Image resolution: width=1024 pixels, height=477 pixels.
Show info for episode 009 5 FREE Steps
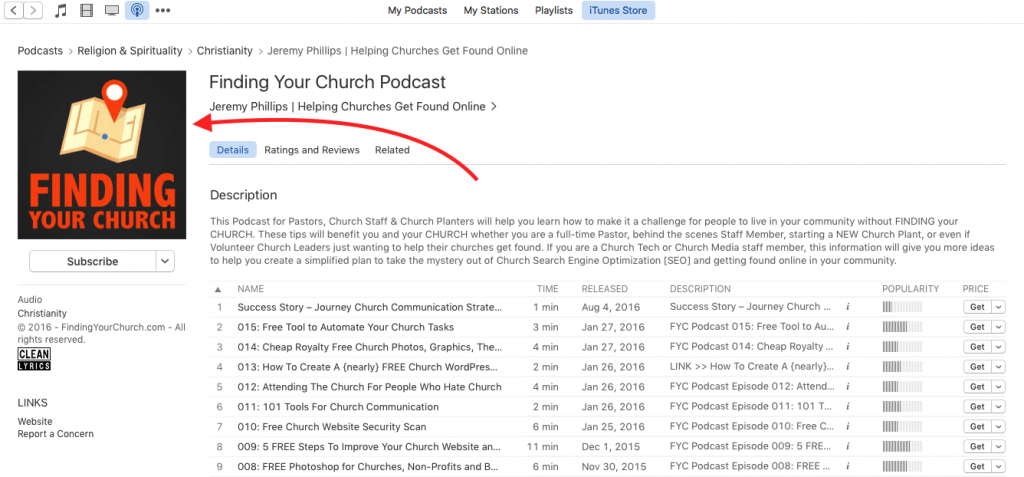coord(848,446)
